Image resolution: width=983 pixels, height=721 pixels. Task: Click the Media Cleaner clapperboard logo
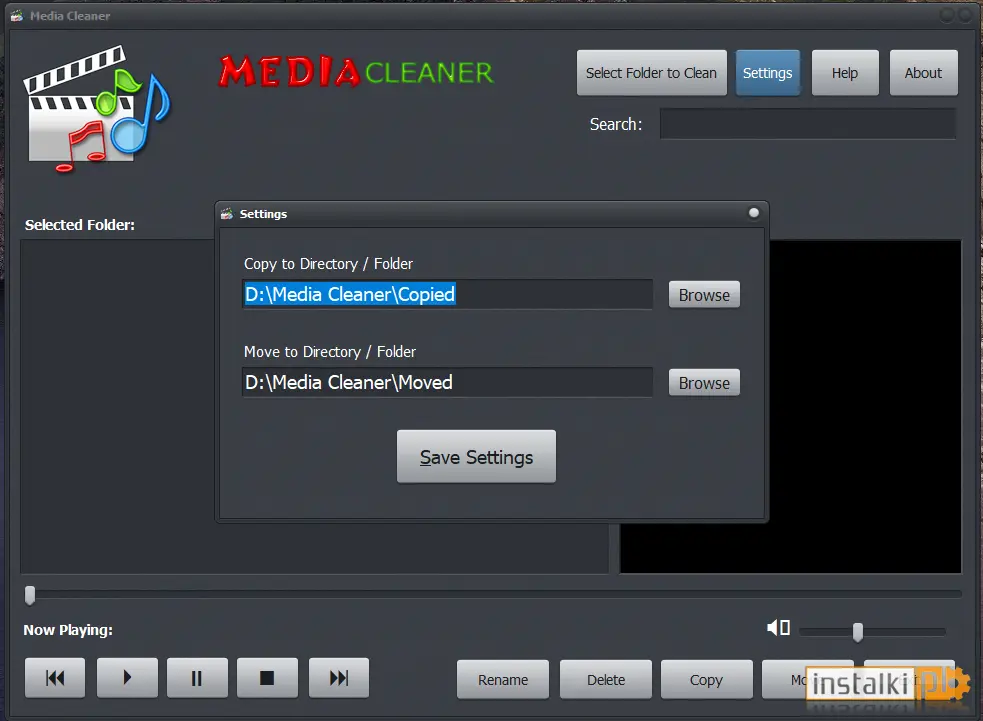tap(97, 109)
